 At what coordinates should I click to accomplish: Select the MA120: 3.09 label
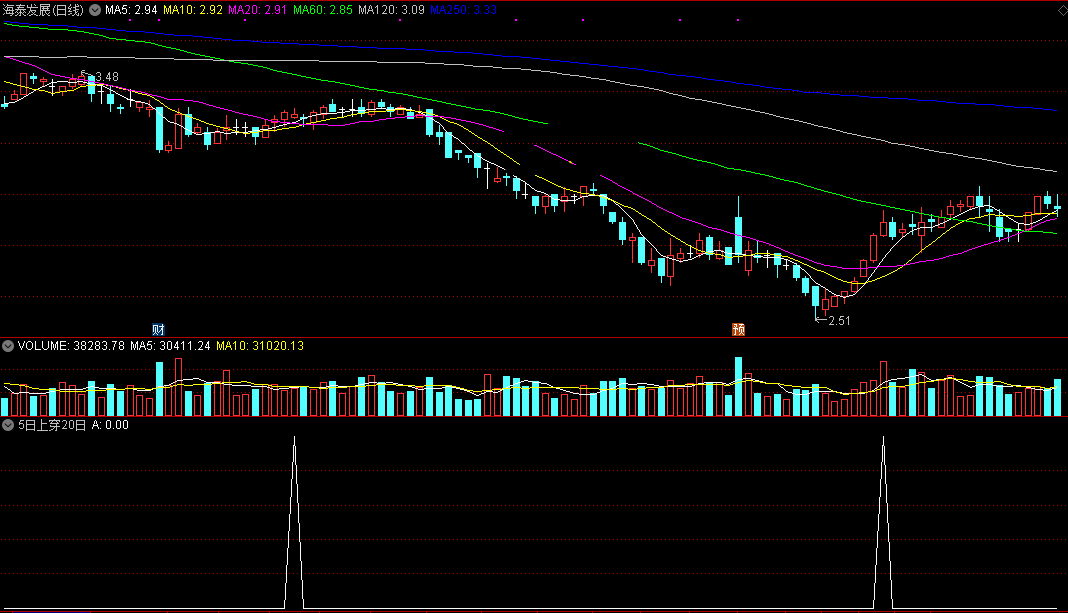391,10
